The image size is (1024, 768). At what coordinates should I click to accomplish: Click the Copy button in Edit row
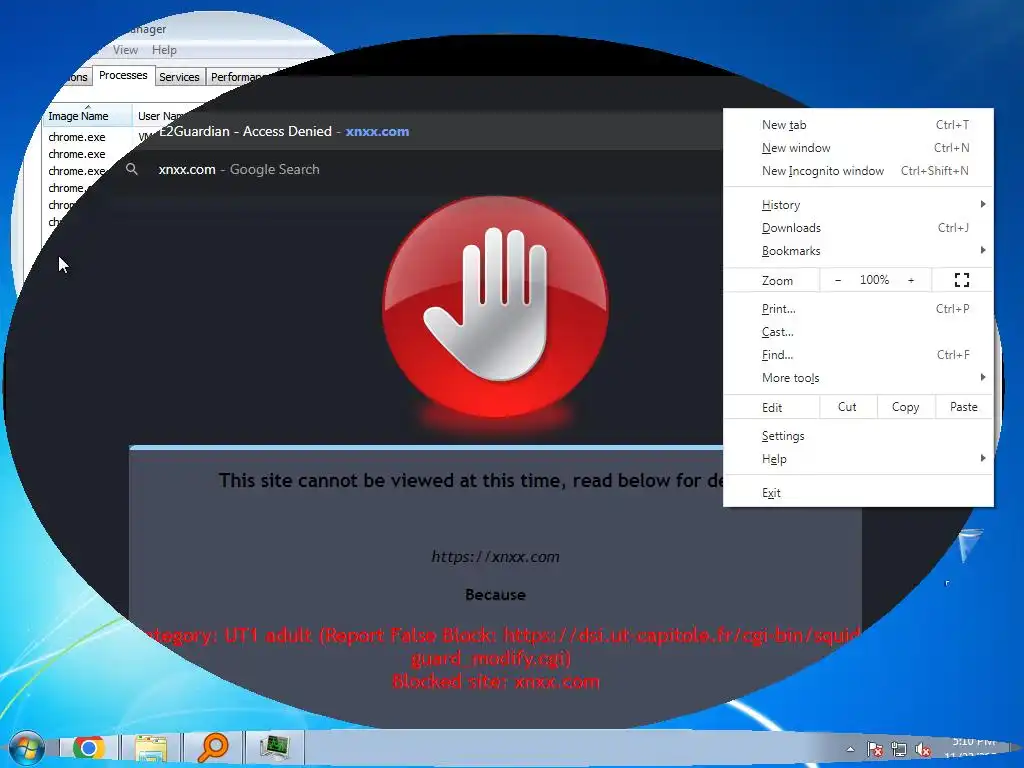pos(905,407)
